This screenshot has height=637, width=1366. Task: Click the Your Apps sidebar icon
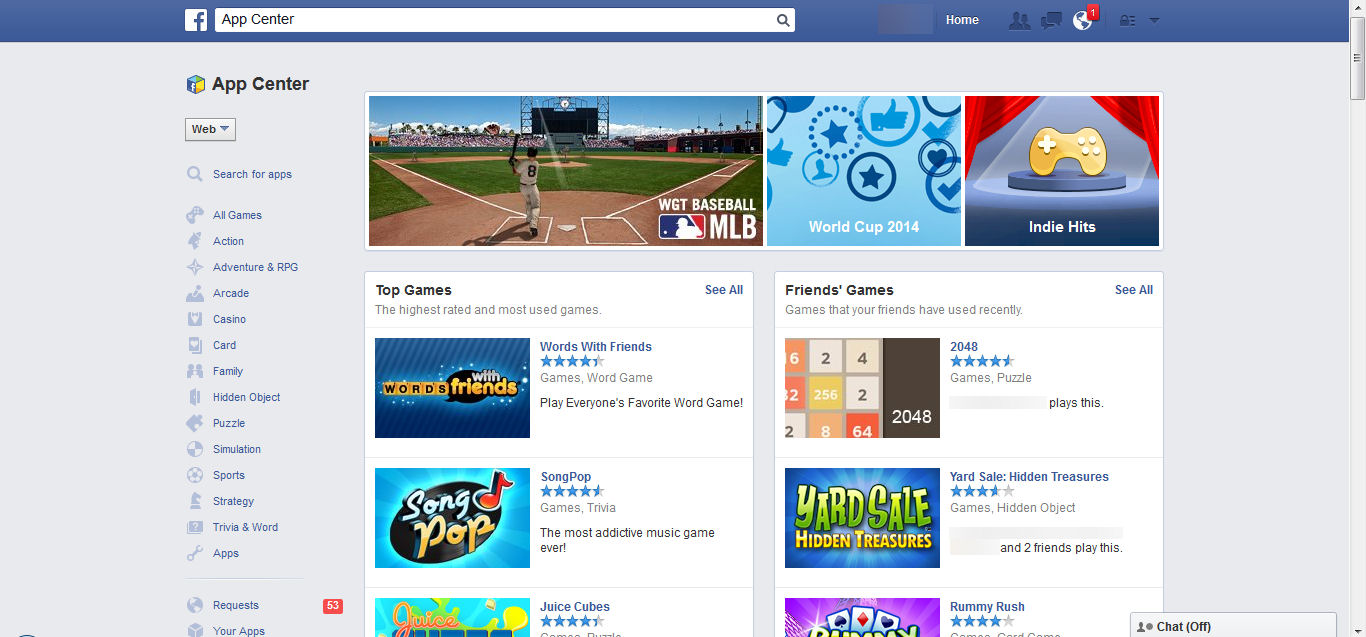click(x=195, y=630)
